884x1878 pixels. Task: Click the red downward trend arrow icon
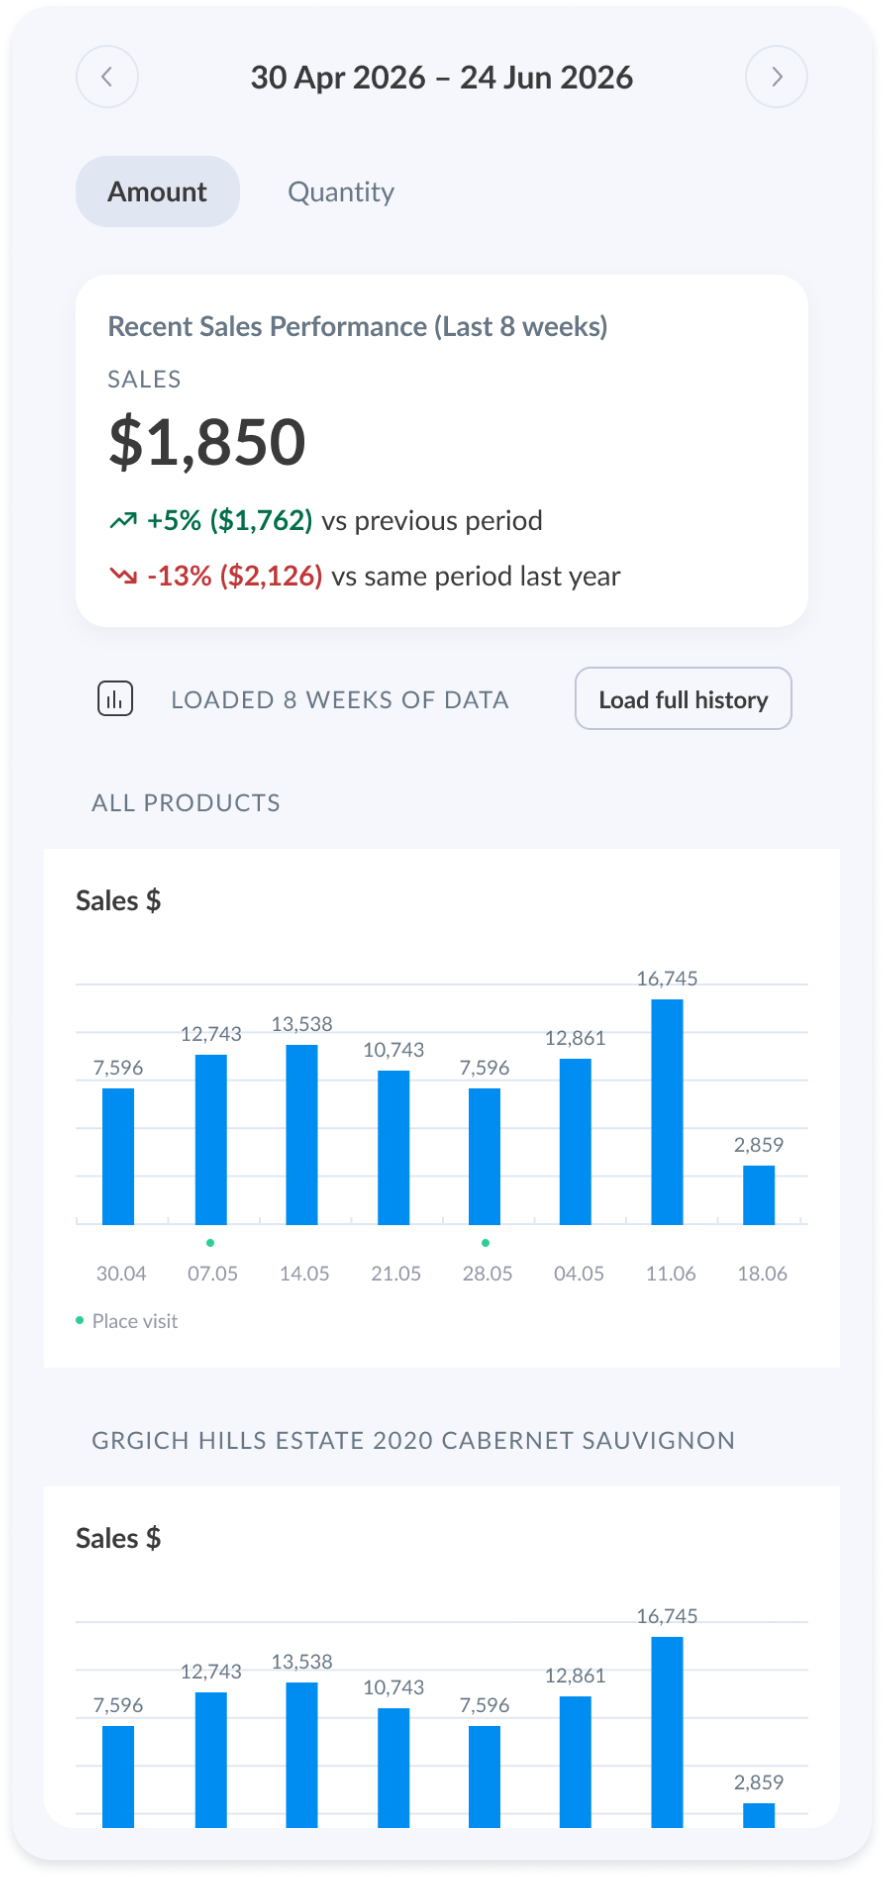123,576
